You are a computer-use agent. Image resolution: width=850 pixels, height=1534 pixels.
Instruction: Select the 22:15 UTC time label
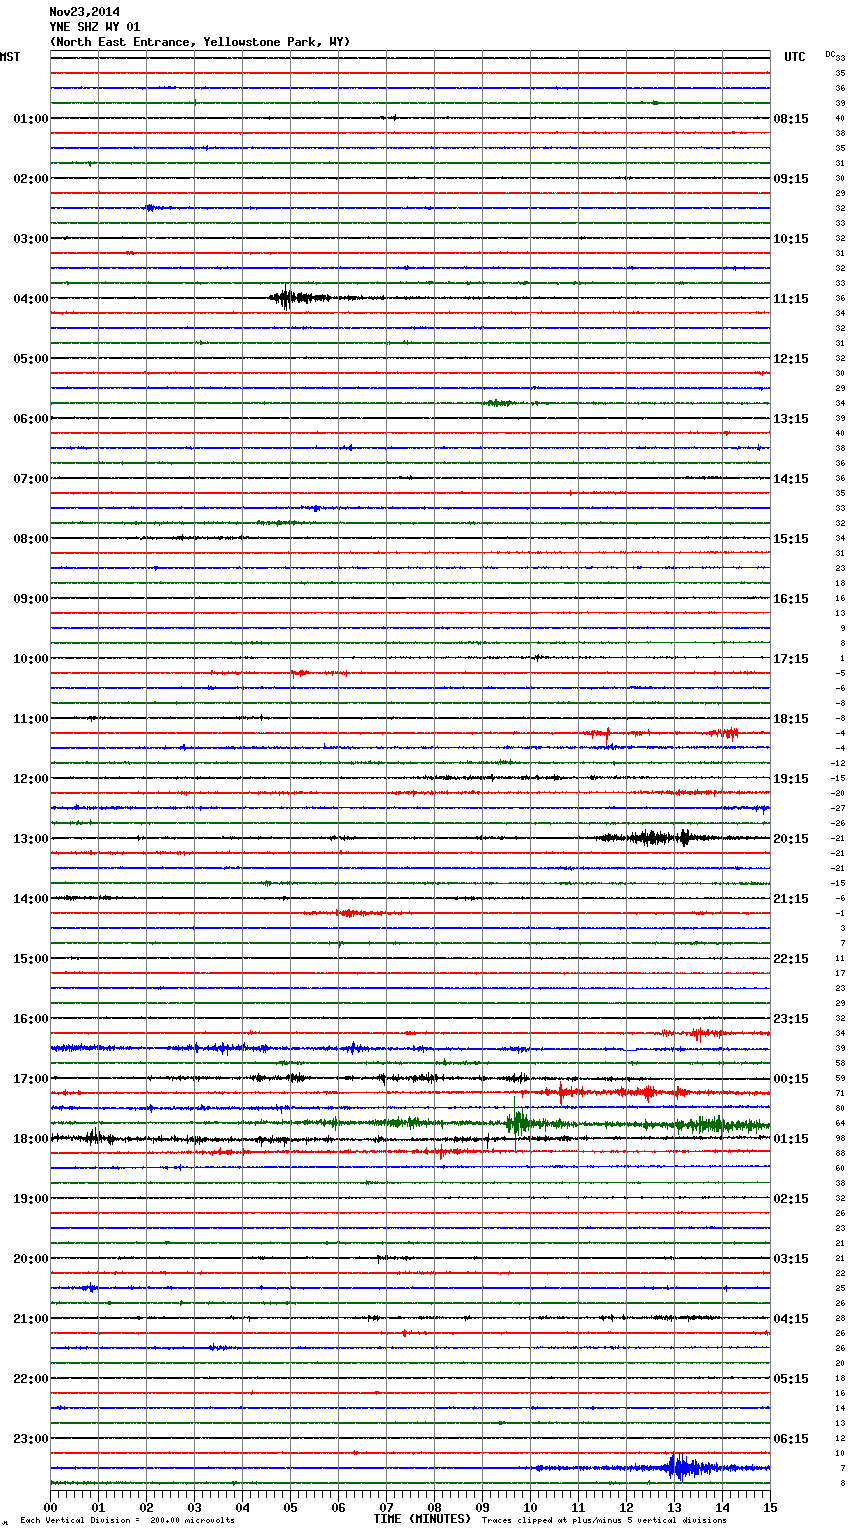(x=791, y=959)
